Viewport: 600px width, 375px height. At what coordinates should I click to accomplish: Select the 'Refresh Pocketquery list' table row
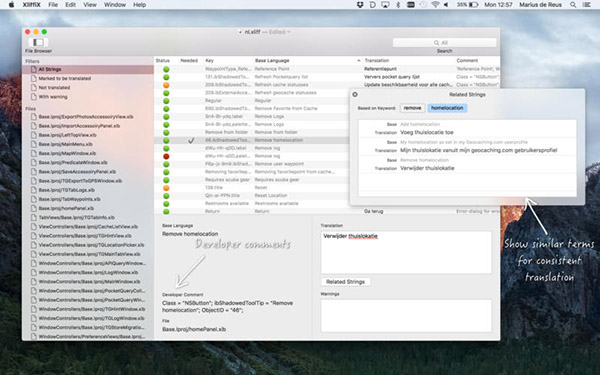[x=327, y=77]
